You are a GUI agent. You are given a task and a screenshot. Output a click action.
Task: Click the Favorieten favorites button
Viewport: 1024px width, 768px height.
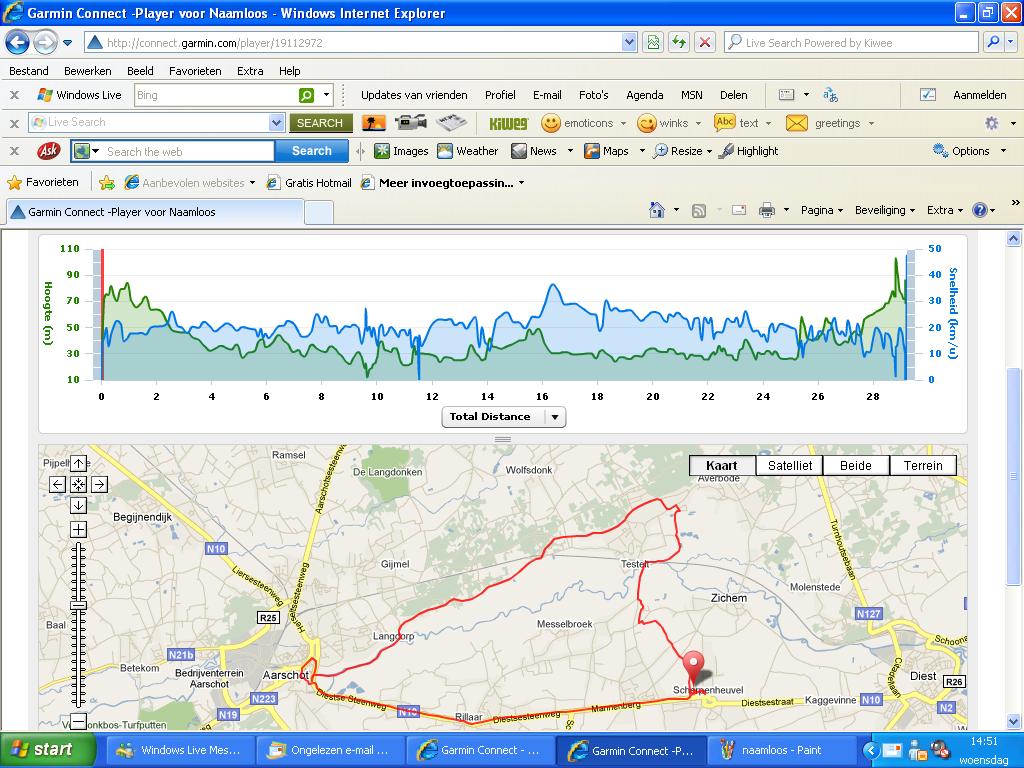(x=43, y=183)
